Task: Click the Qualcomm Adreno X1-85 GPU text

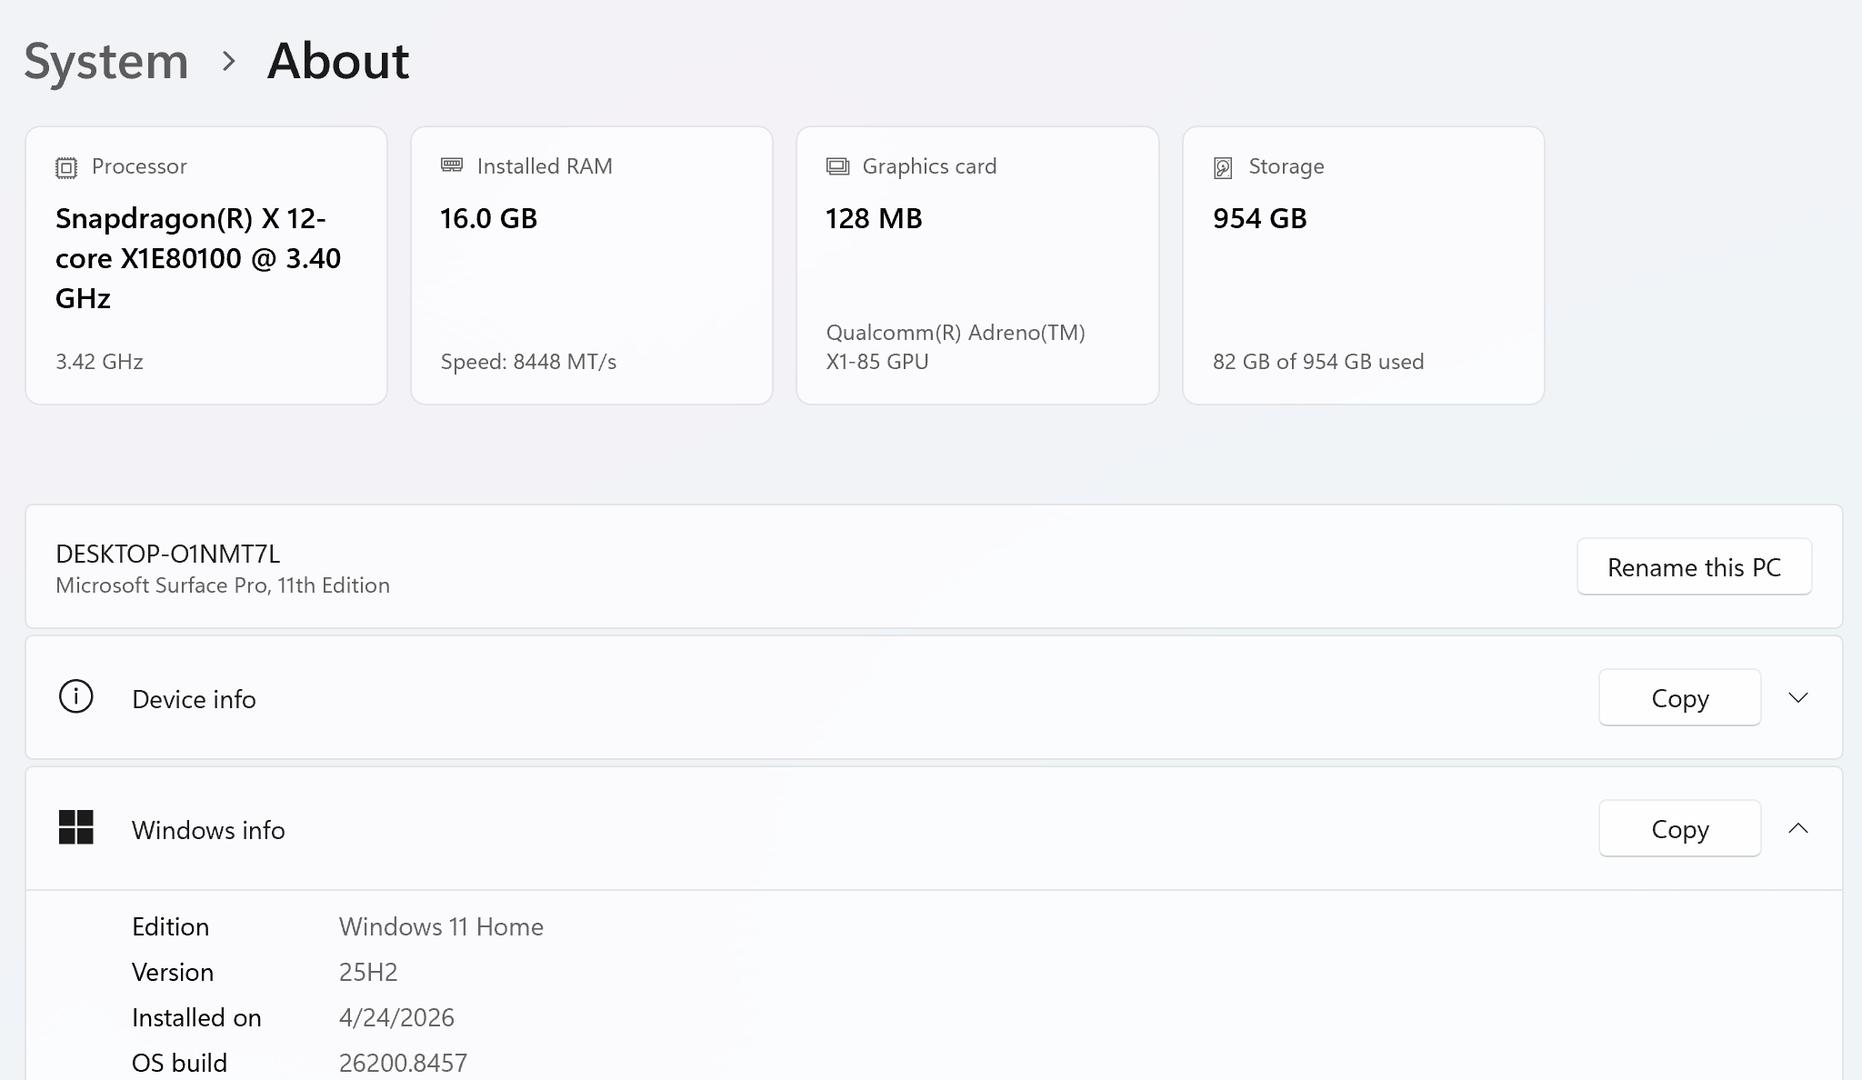Action: (x=955, y=347)
